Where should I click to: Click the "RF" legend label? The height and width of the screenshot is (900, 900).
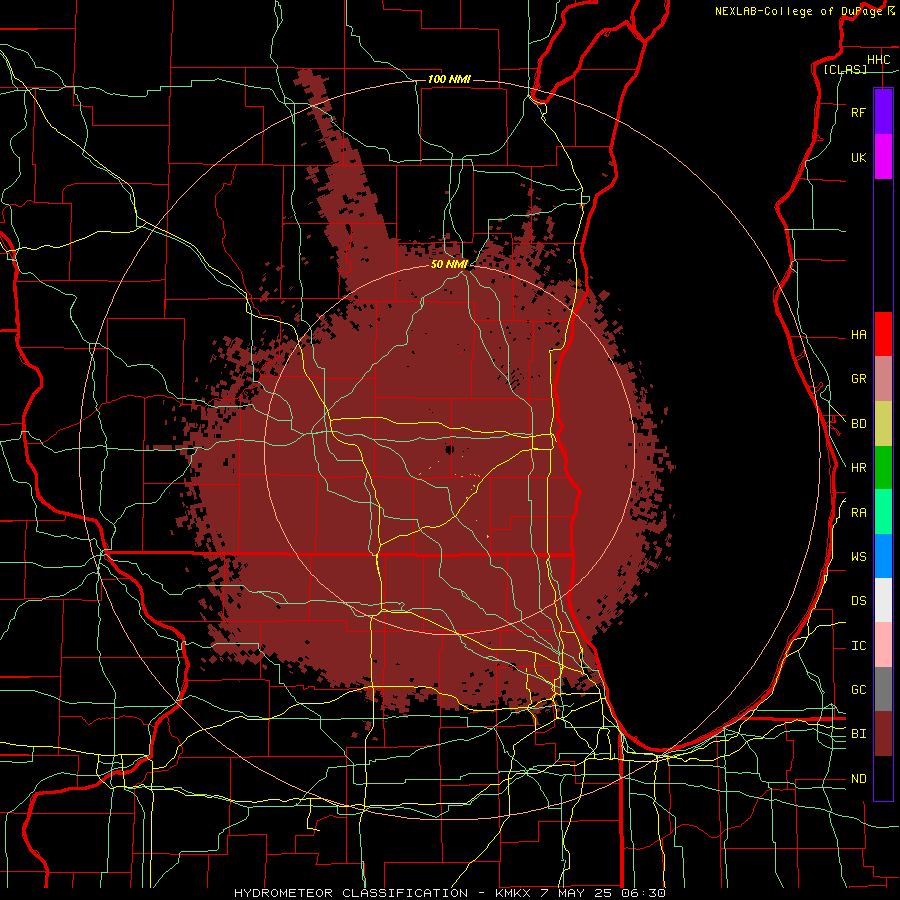pos(858,112)
